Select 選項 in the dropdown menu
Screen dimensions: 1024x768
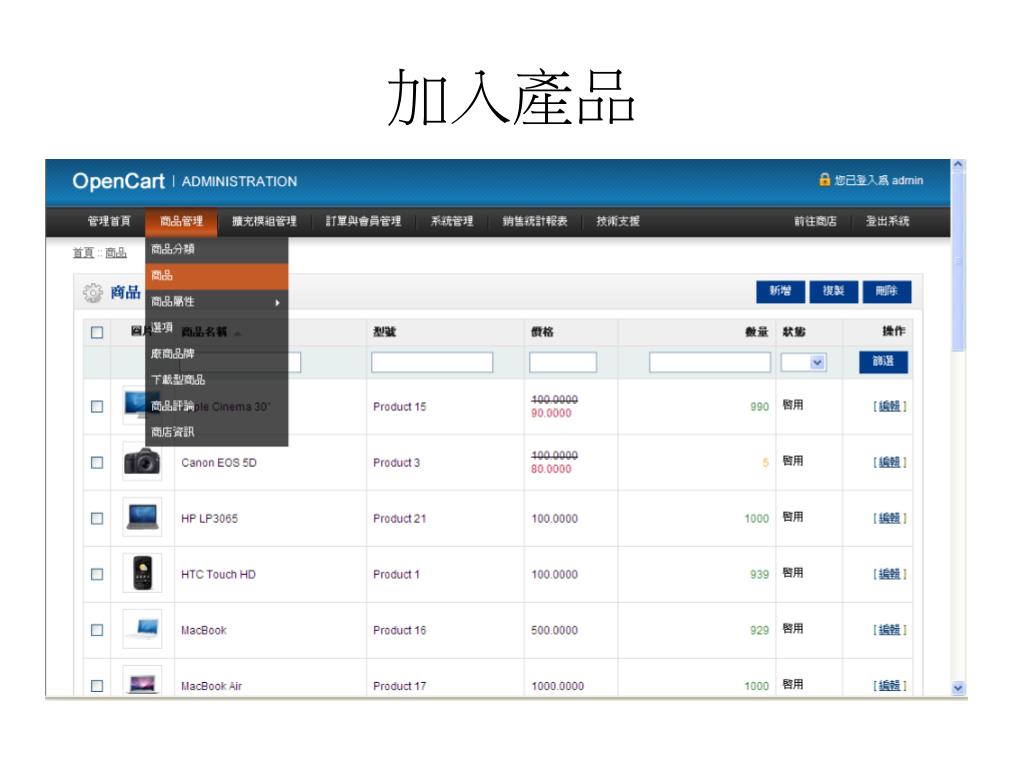point(216,328)
